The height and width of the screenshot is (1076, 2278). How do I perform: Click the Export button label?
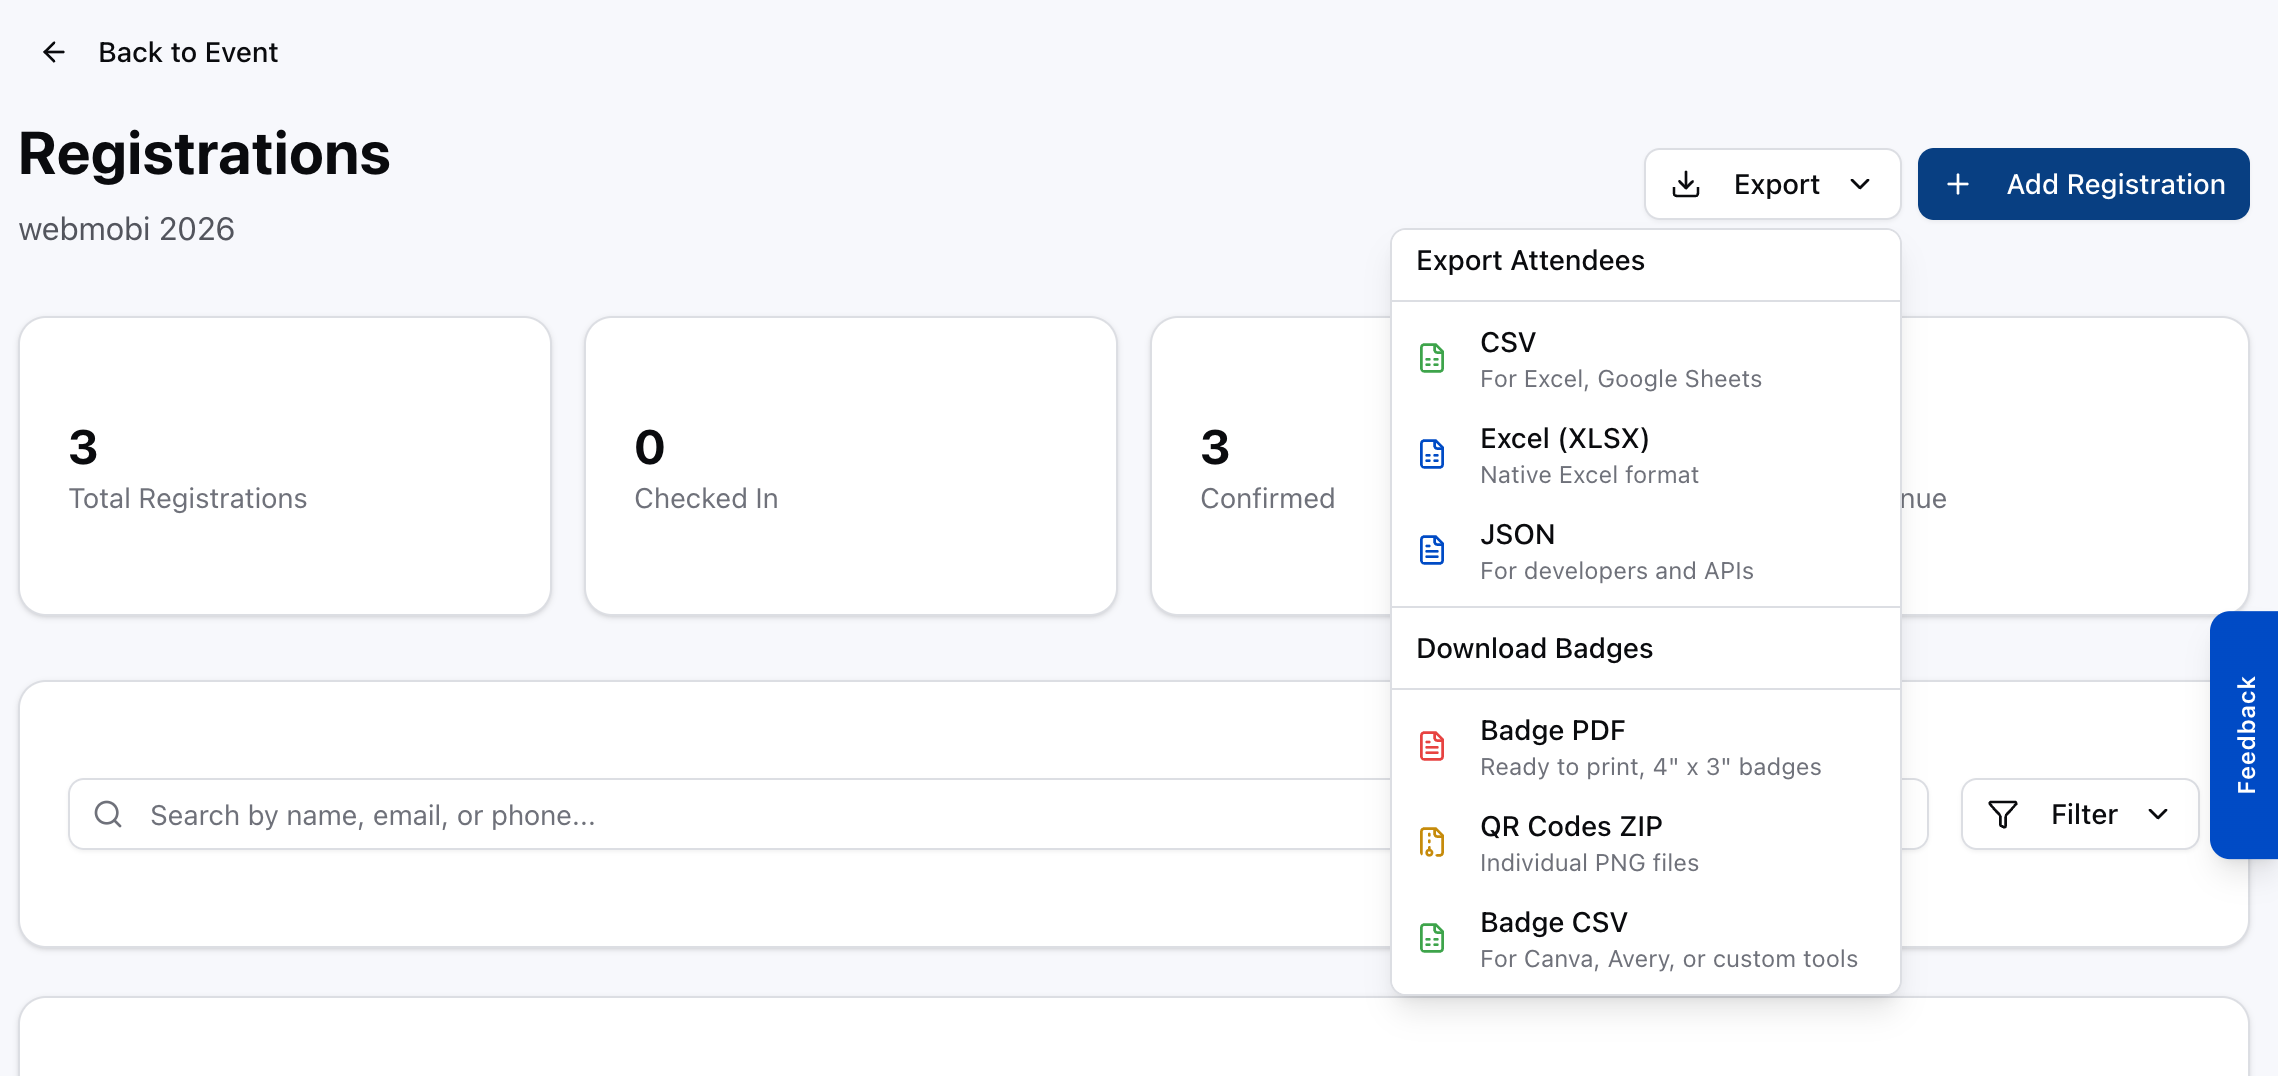(x=1776, y=184)
